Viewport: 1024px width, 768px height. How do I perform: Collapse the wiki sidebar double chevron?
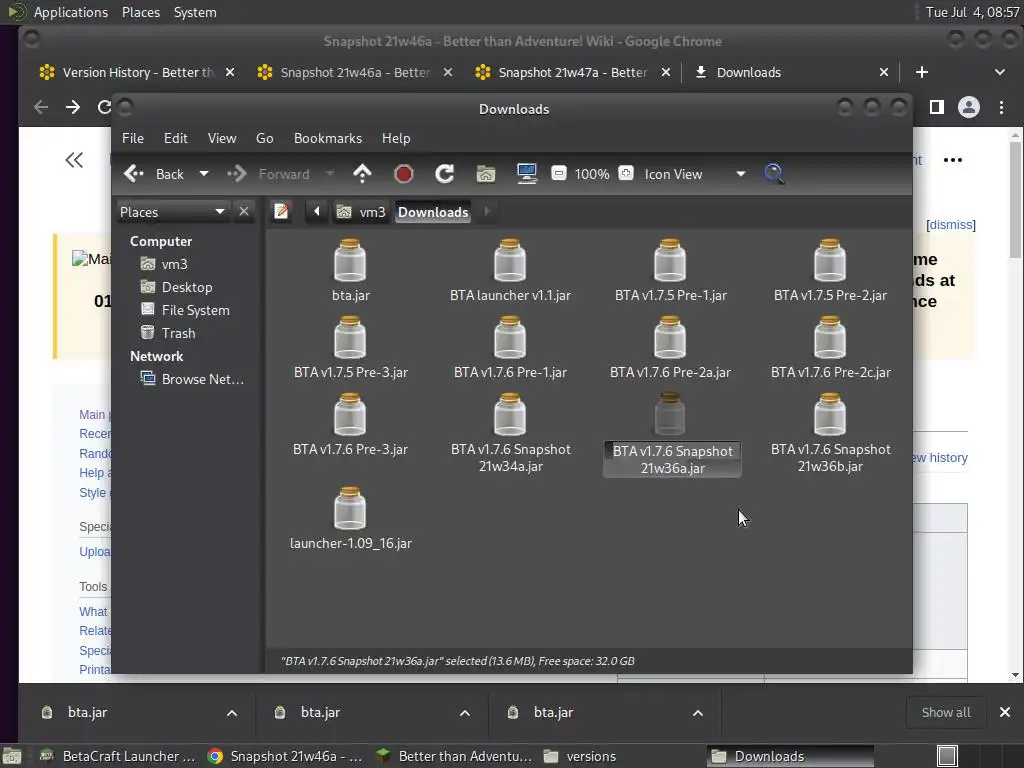click(74, 160)
